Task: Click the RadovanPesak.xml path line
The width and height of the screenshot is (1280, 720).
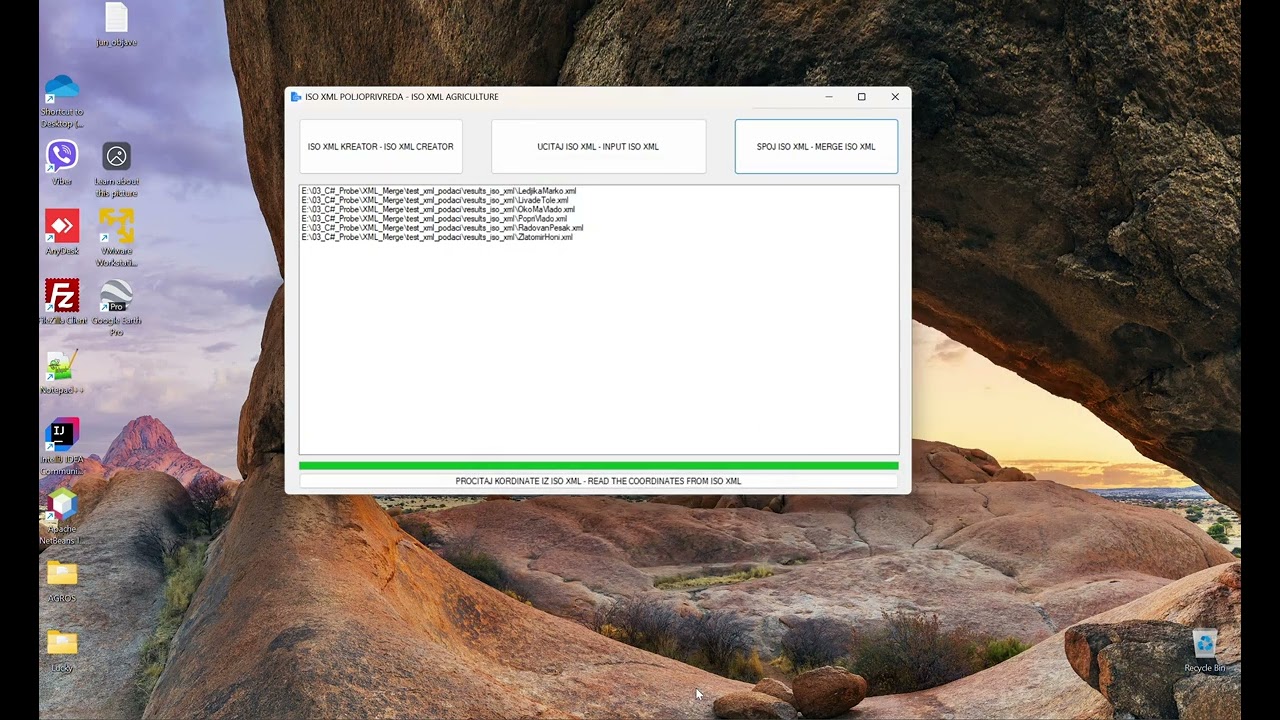Action: (442, 228)
